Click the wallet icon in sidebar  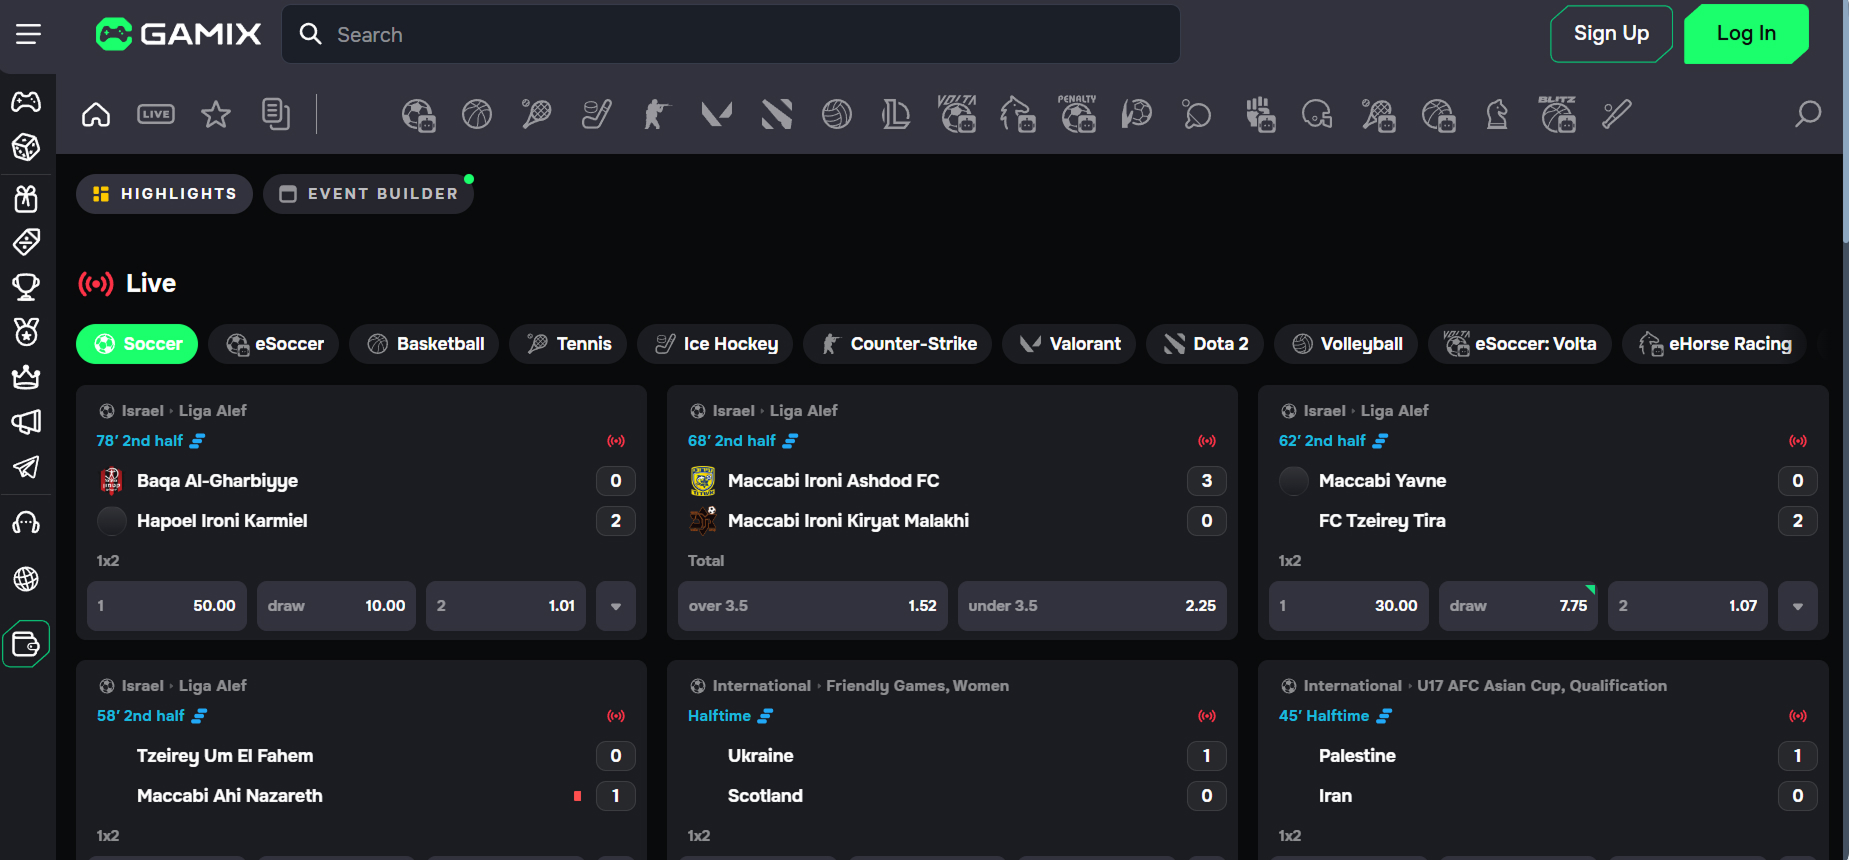26,644
